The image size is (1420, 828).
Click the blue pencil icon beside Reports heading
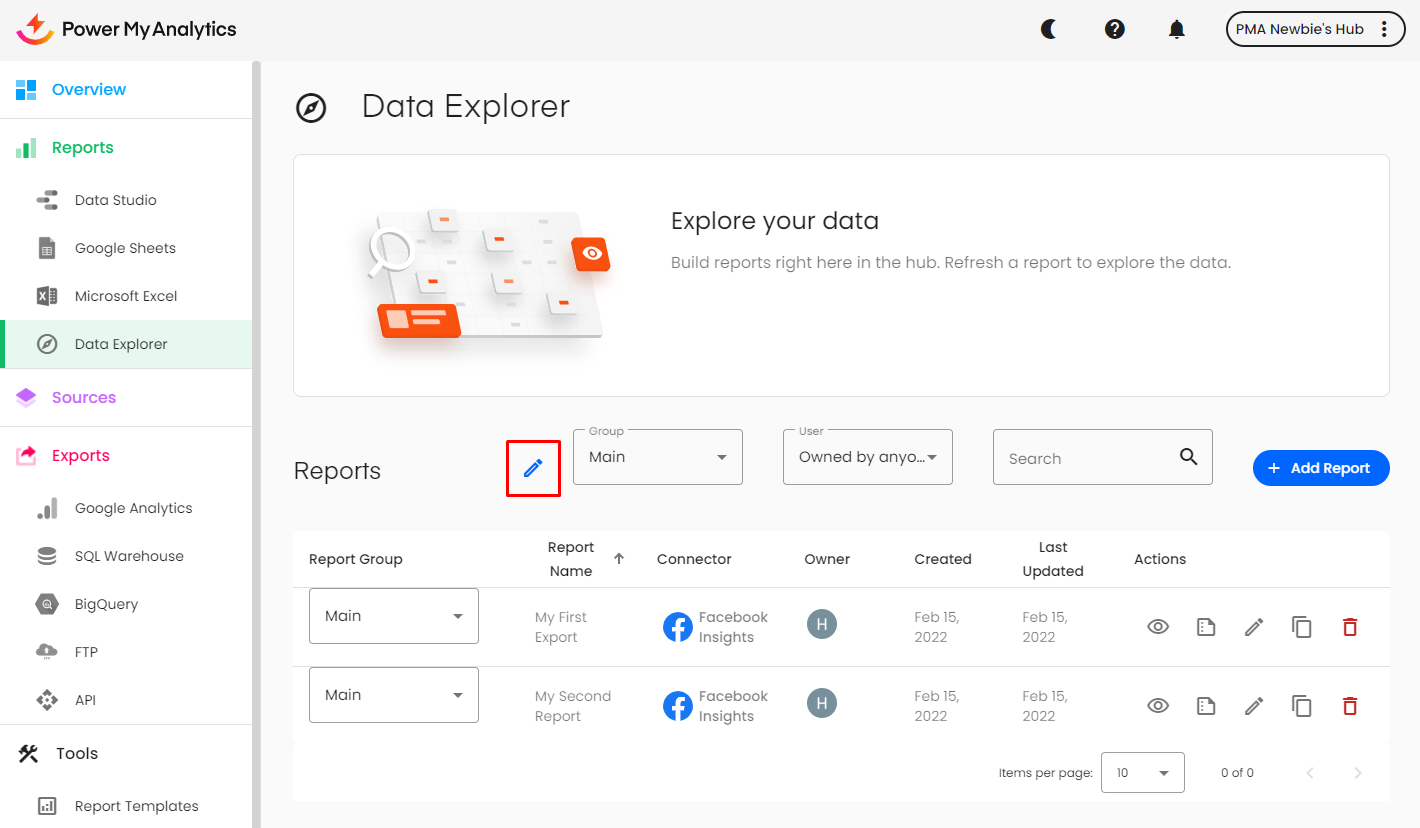[533, 468]
